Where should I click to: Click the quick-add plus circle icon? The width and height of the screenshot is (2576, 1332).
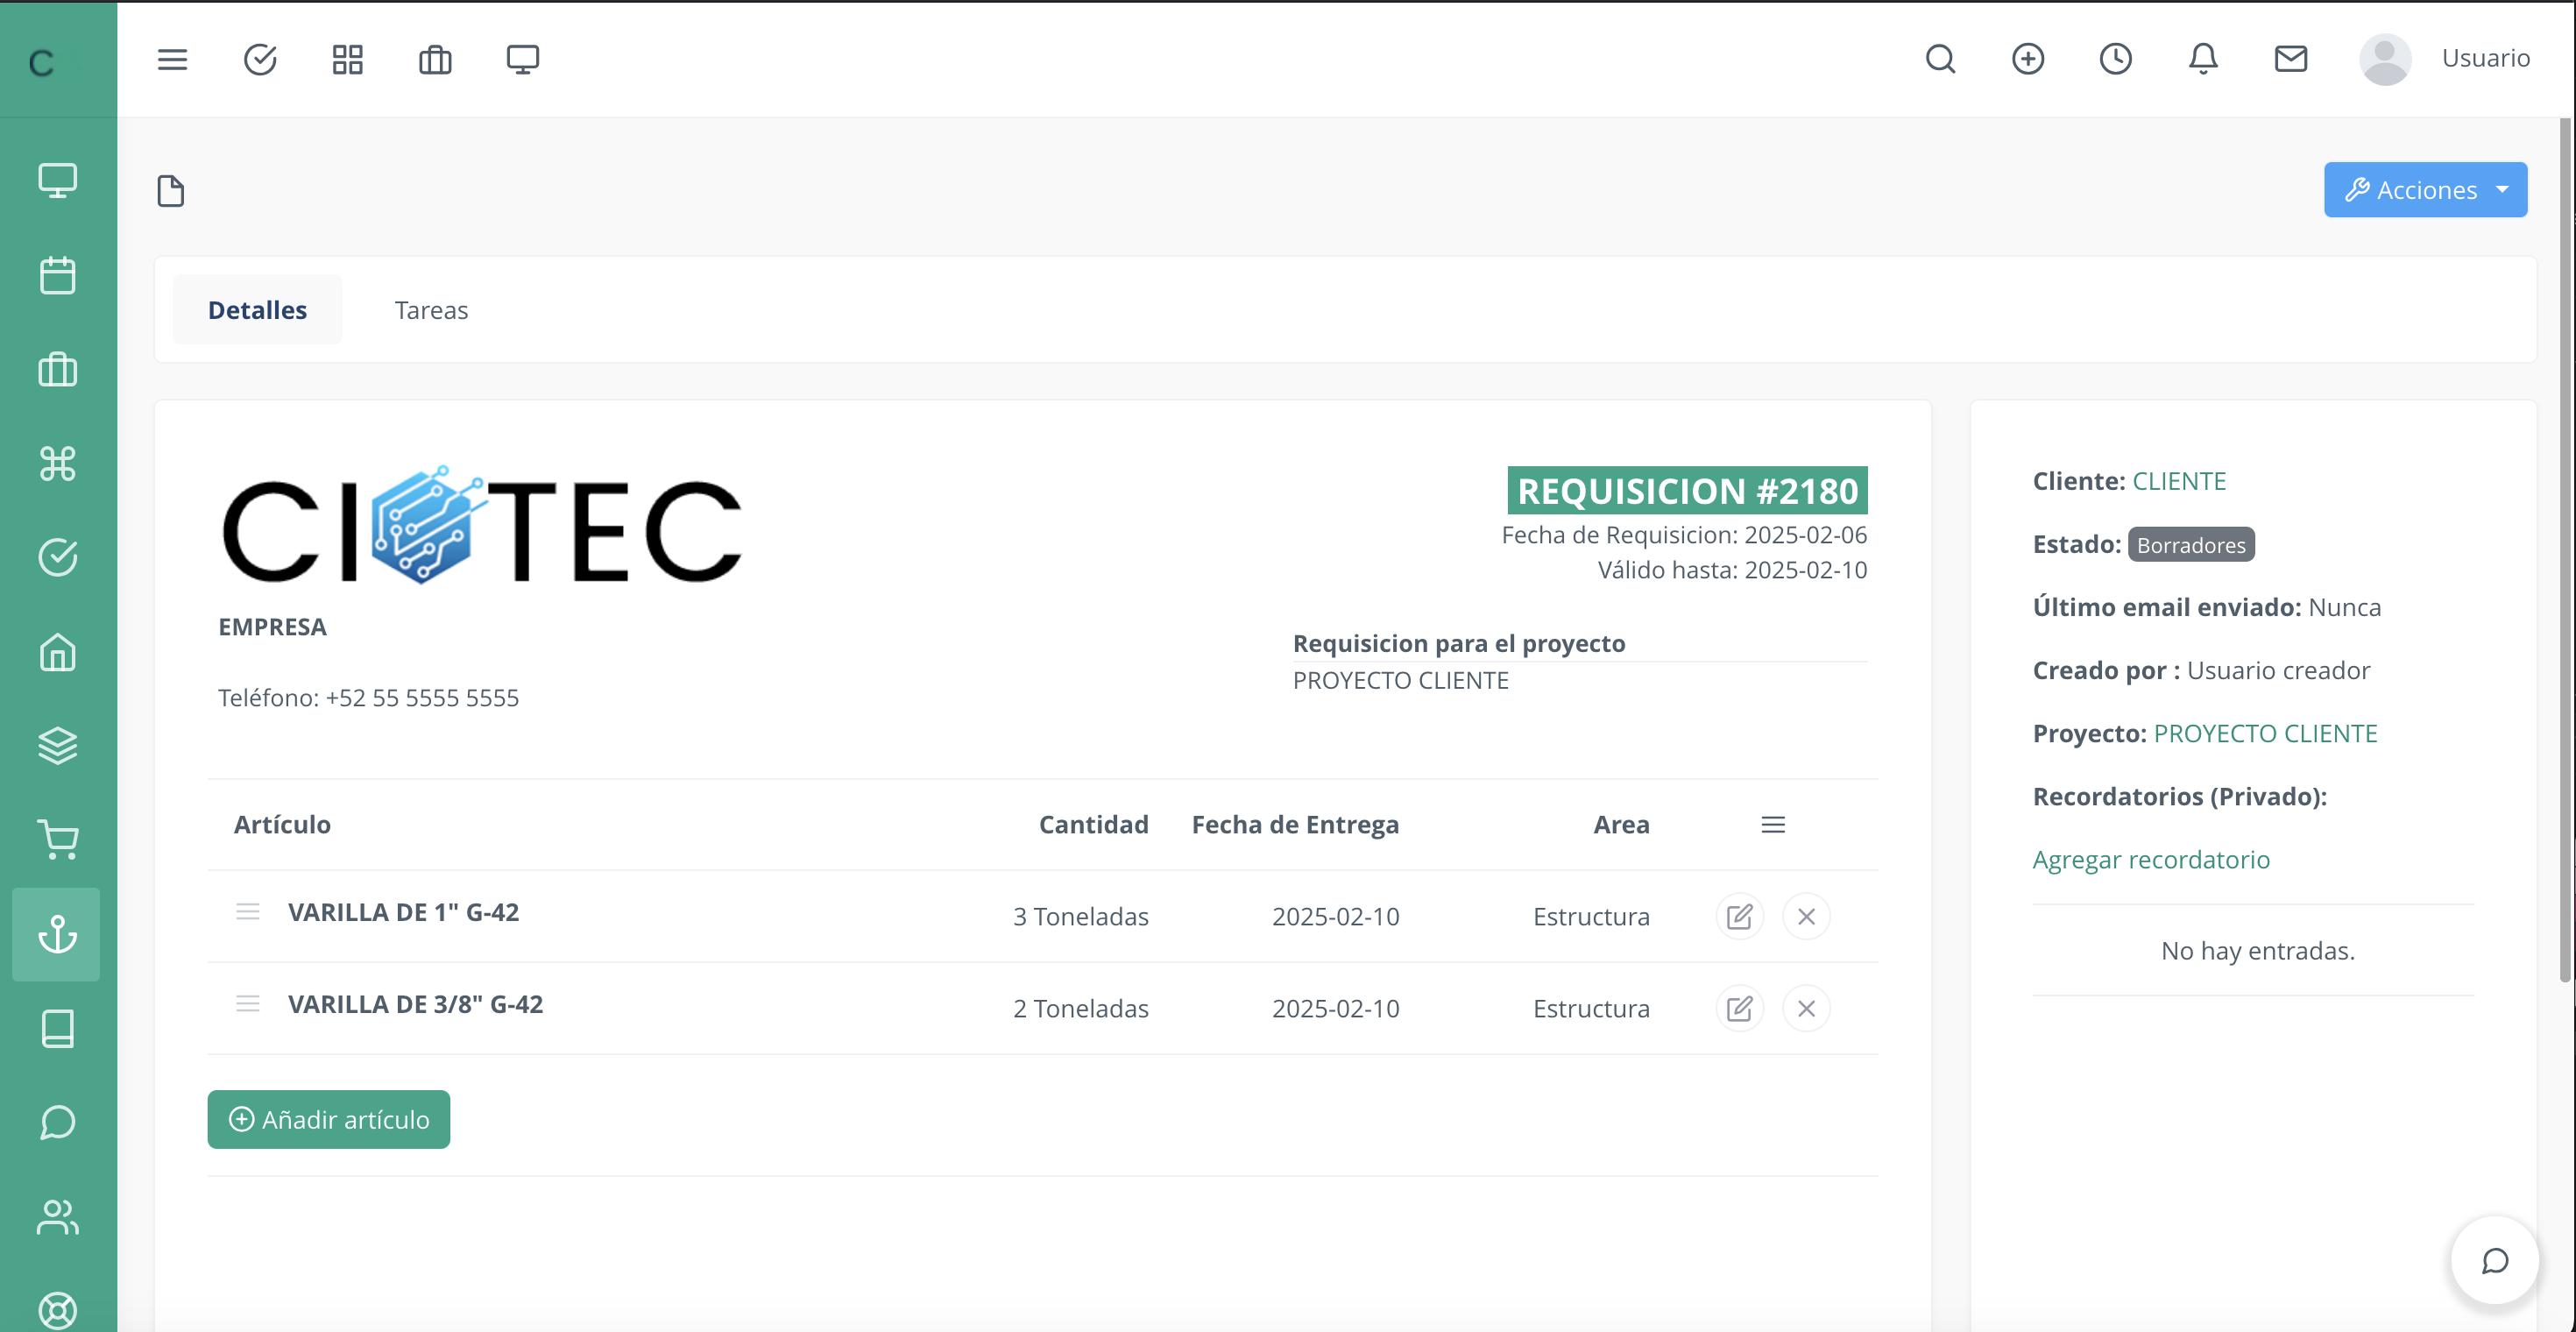(2027, 59)
